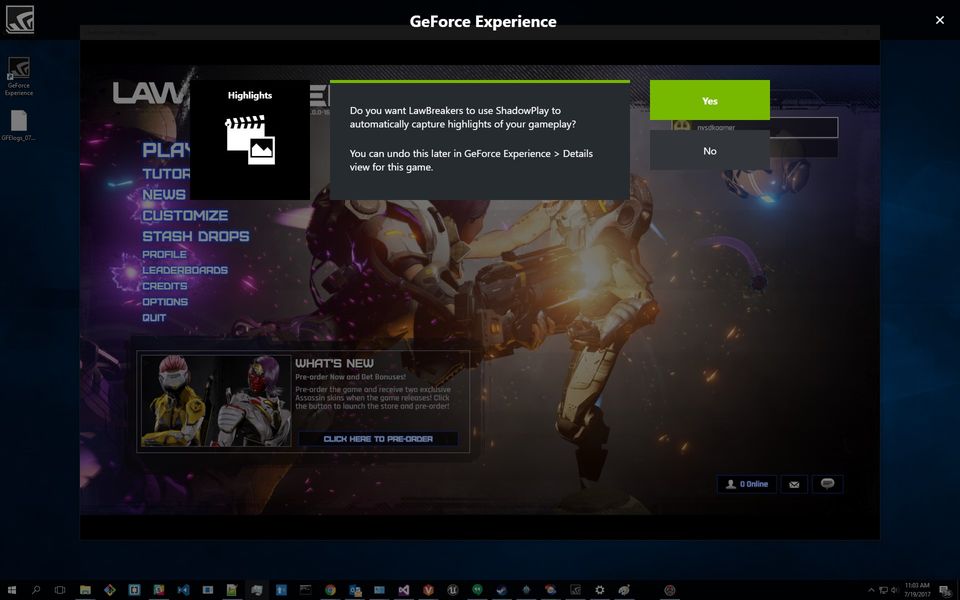Click the Highlights clapperboard tile

click(250, 140)
